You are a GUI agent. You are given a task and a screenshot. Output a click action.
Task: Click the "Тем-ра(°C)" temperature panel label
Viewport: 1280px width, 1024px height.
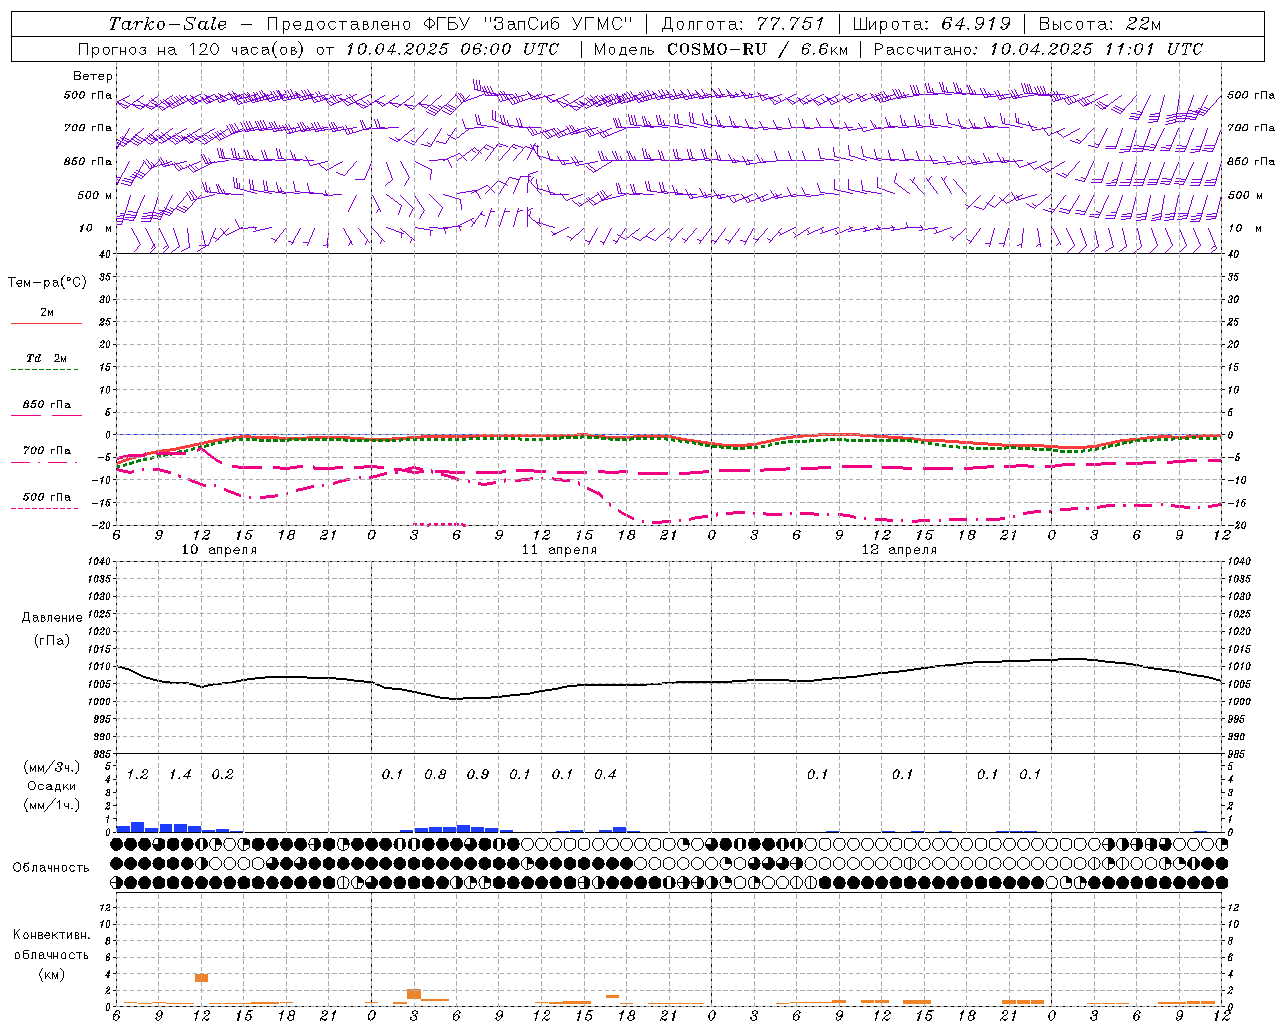(x=47, y=283)
